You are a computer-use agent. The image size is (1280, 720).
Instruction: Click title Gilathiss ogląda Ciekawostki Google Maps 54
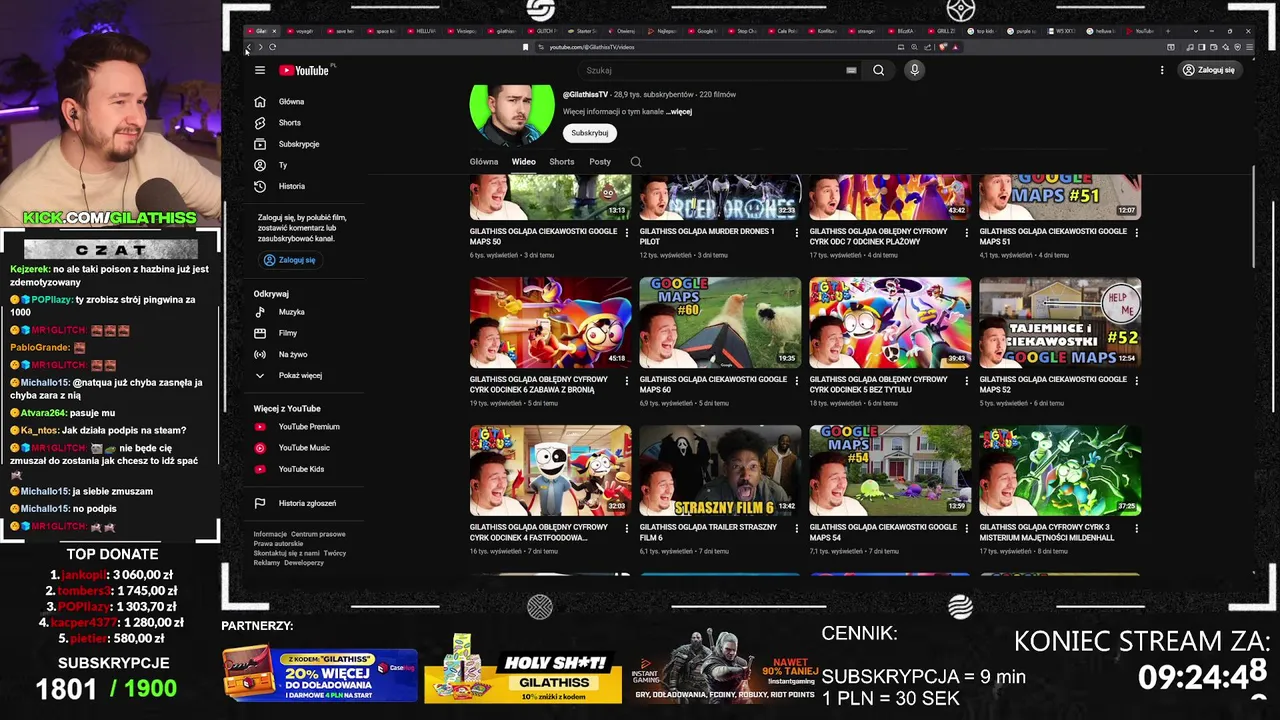(883, 532)
